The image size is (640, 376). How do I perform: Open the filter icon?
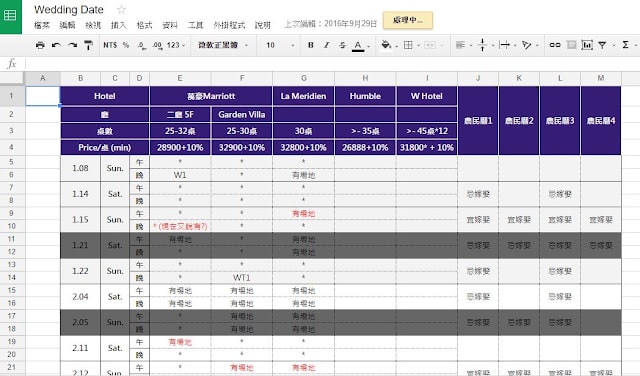point(602,45)
